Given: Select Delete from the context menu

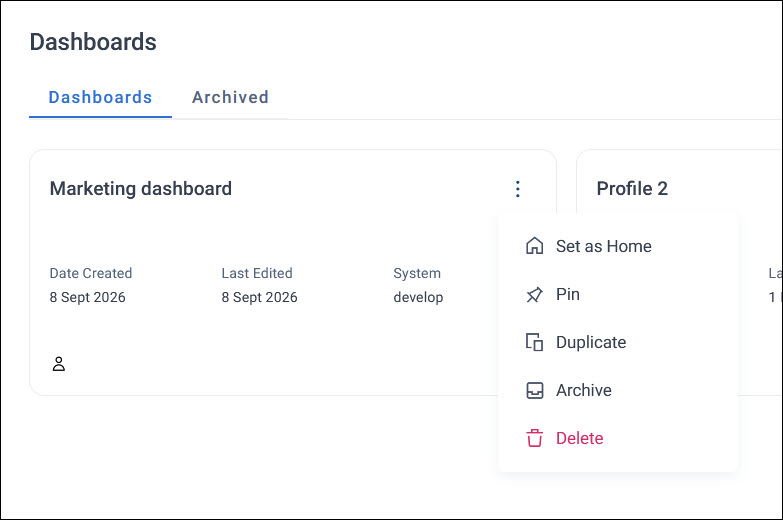Looking at the screenshot, I should 618,438.
